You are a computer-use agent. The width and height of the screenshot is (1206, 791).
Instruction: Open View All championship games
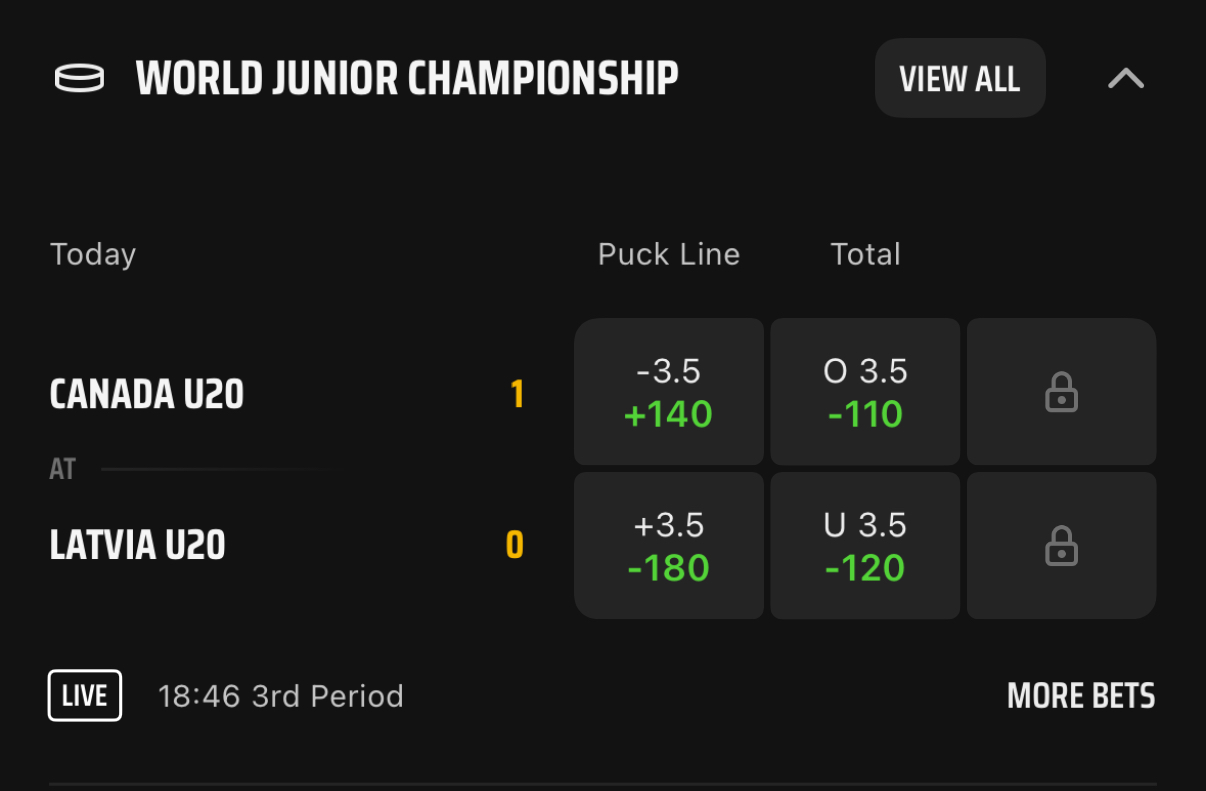coord(960,78)
